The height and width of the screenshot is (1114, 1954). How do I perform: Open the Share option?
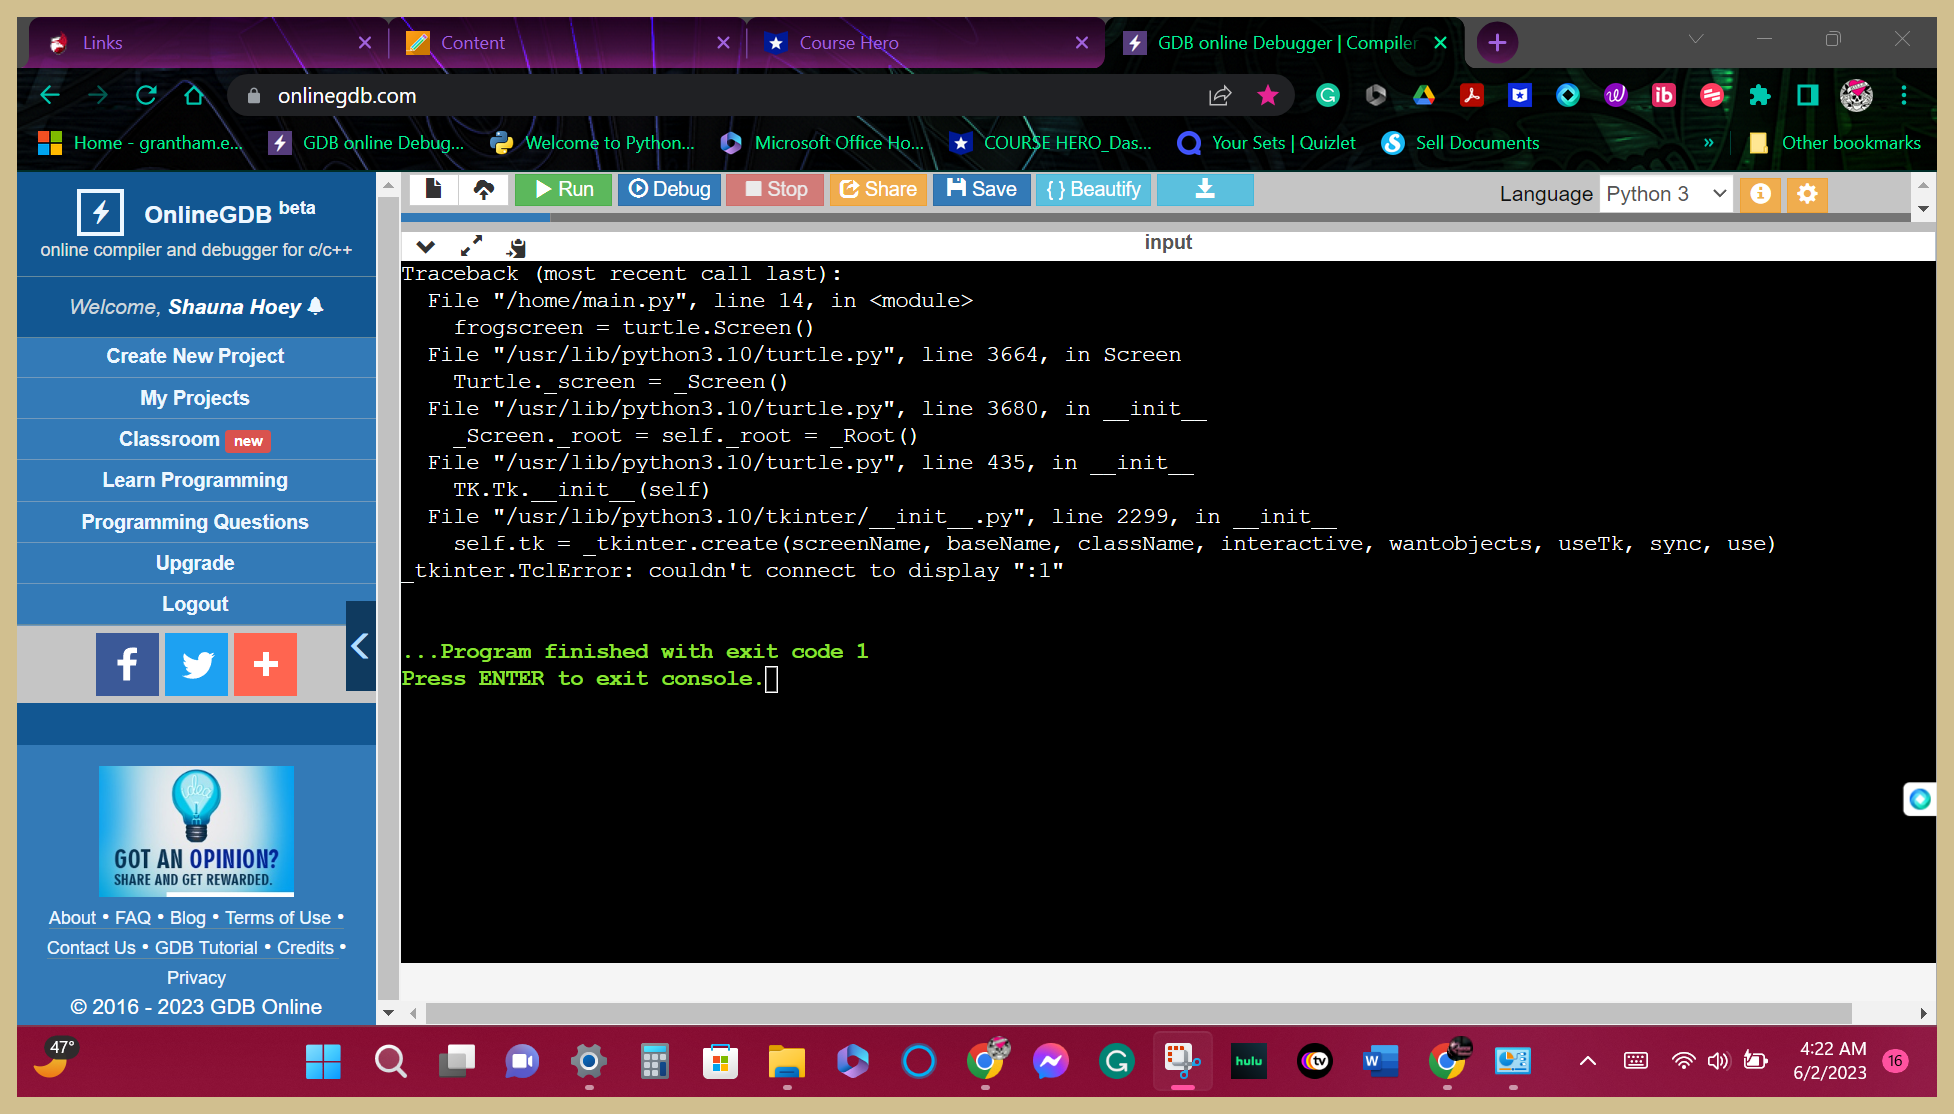click(878, 189)
